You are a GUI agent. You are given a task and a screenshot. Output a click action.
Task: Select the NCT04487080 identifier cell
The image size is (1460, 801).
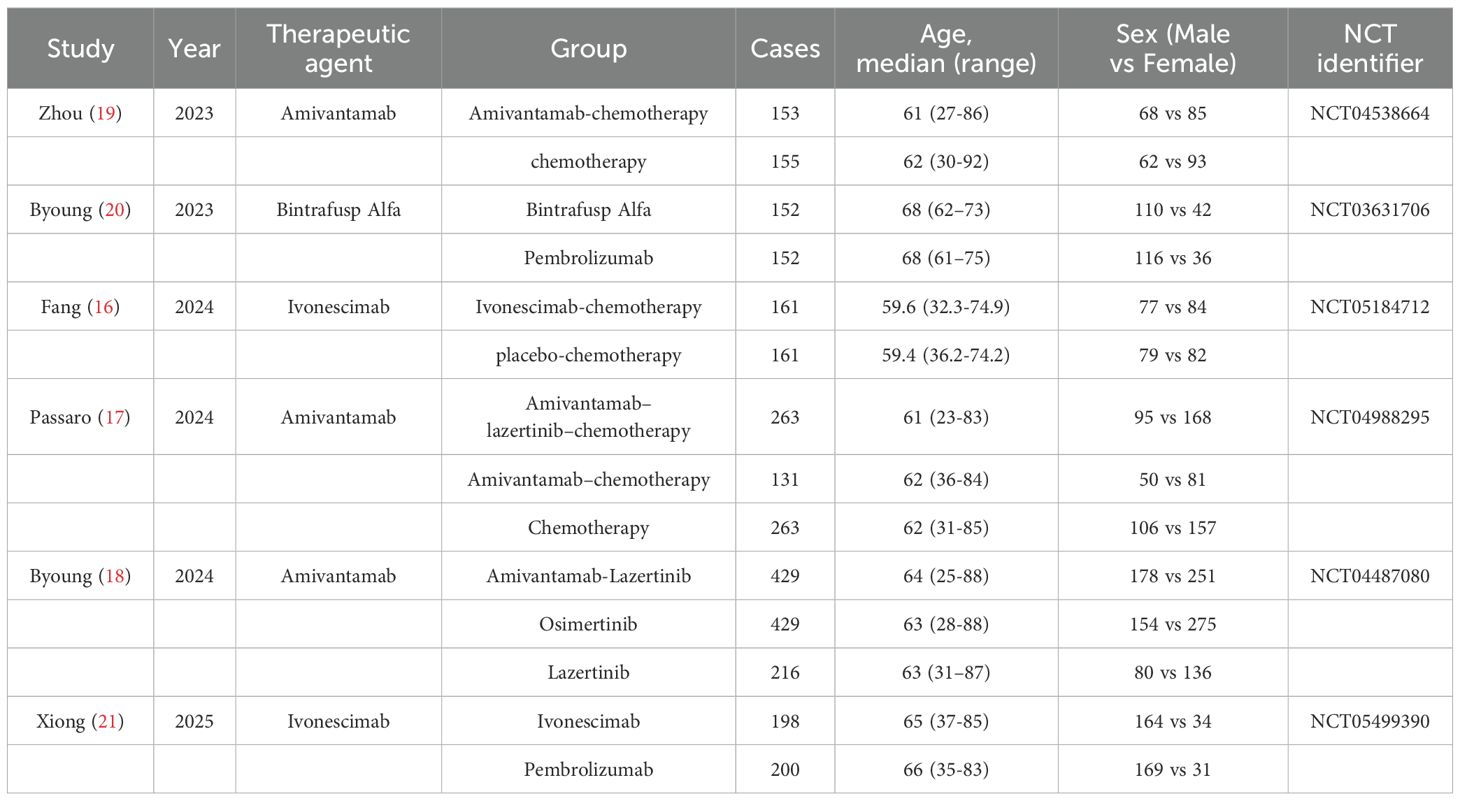pos(1370,576)
